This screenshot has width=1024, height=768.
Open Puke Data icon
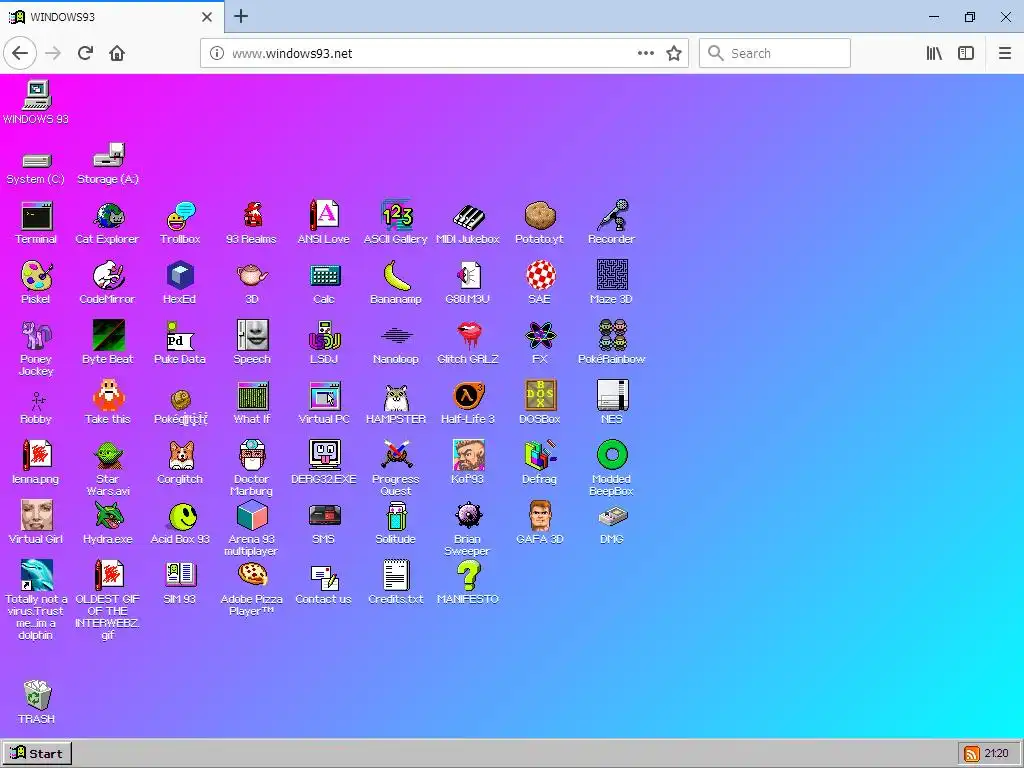pyautogui.click(x=180, y=336)
